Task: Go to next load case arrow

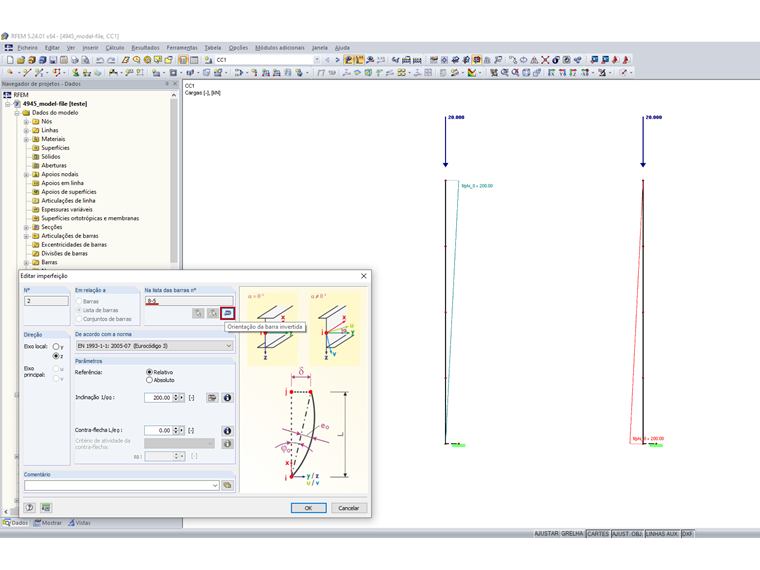Action: (x=337, y=60)
